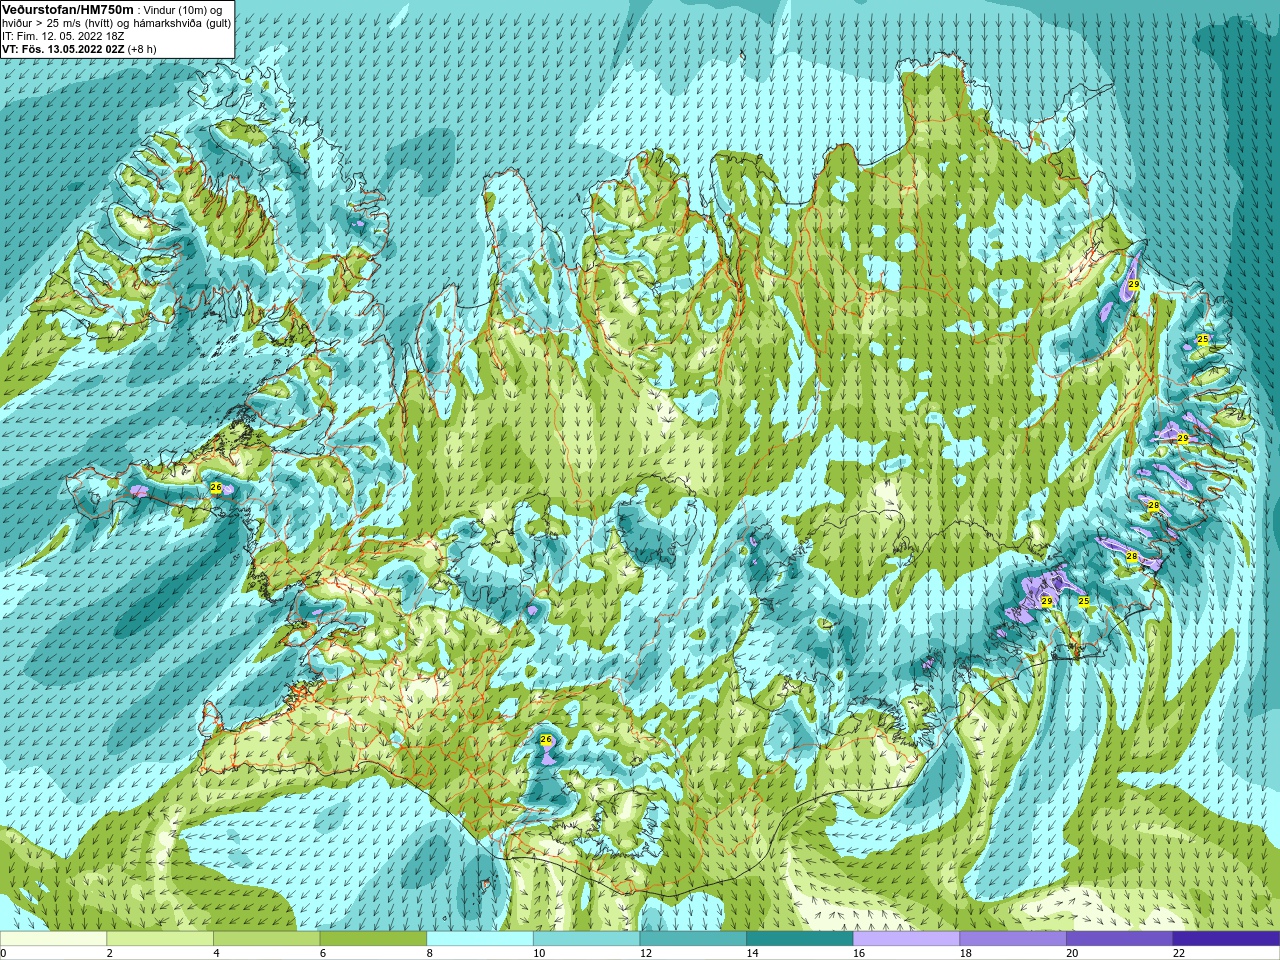Click the legend scale label '18'
Image resolution: width=1280 pixels, height=960 pixels.
(x=965, y=953)
